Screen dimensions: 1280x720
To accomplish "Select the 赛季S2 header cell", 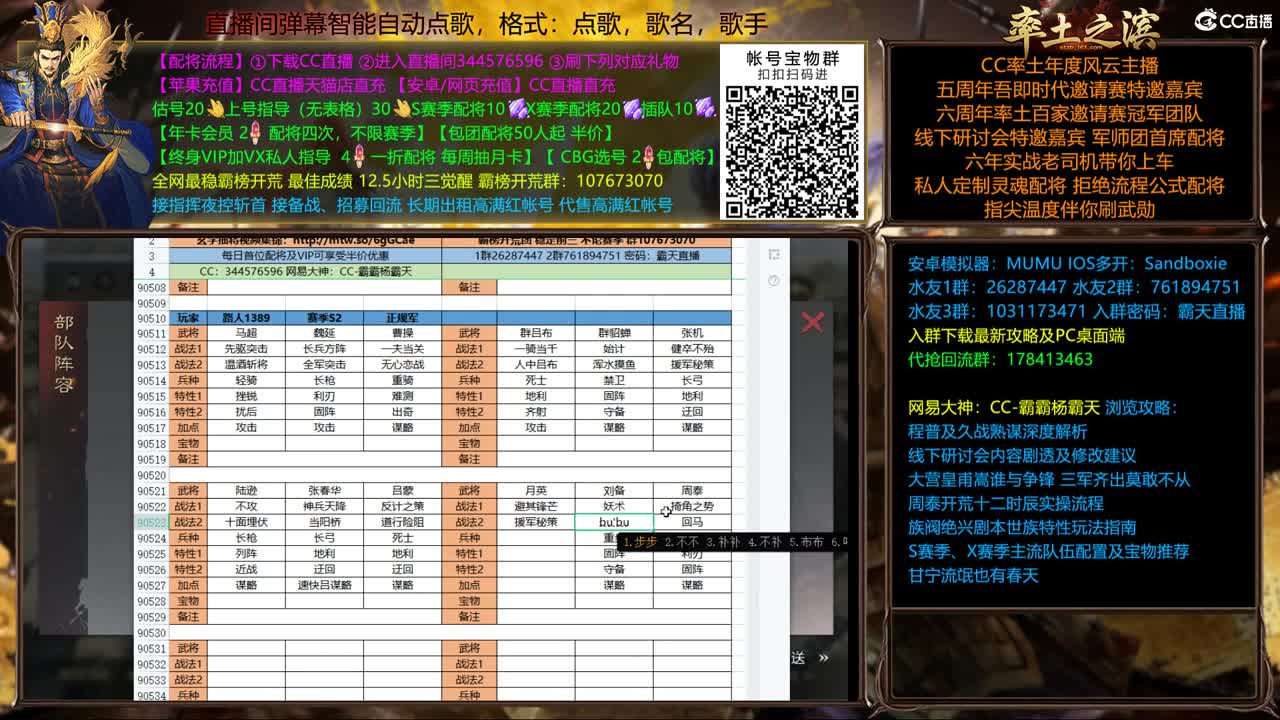I will point(324,318).
